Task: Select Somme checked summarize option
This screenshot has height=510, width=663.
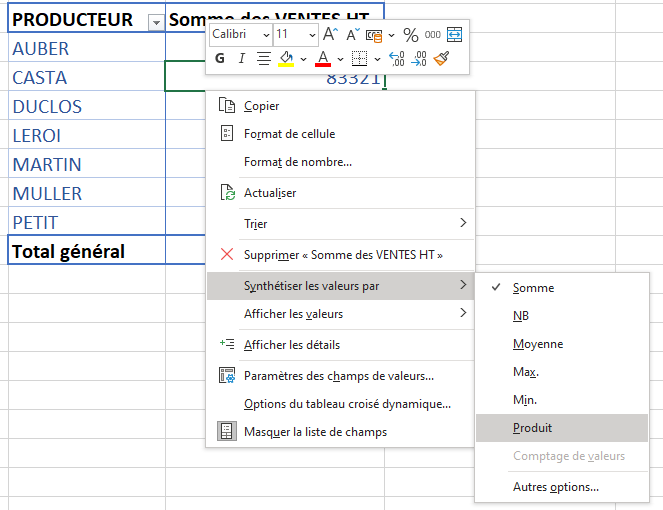Action: [x=533, y=288]
